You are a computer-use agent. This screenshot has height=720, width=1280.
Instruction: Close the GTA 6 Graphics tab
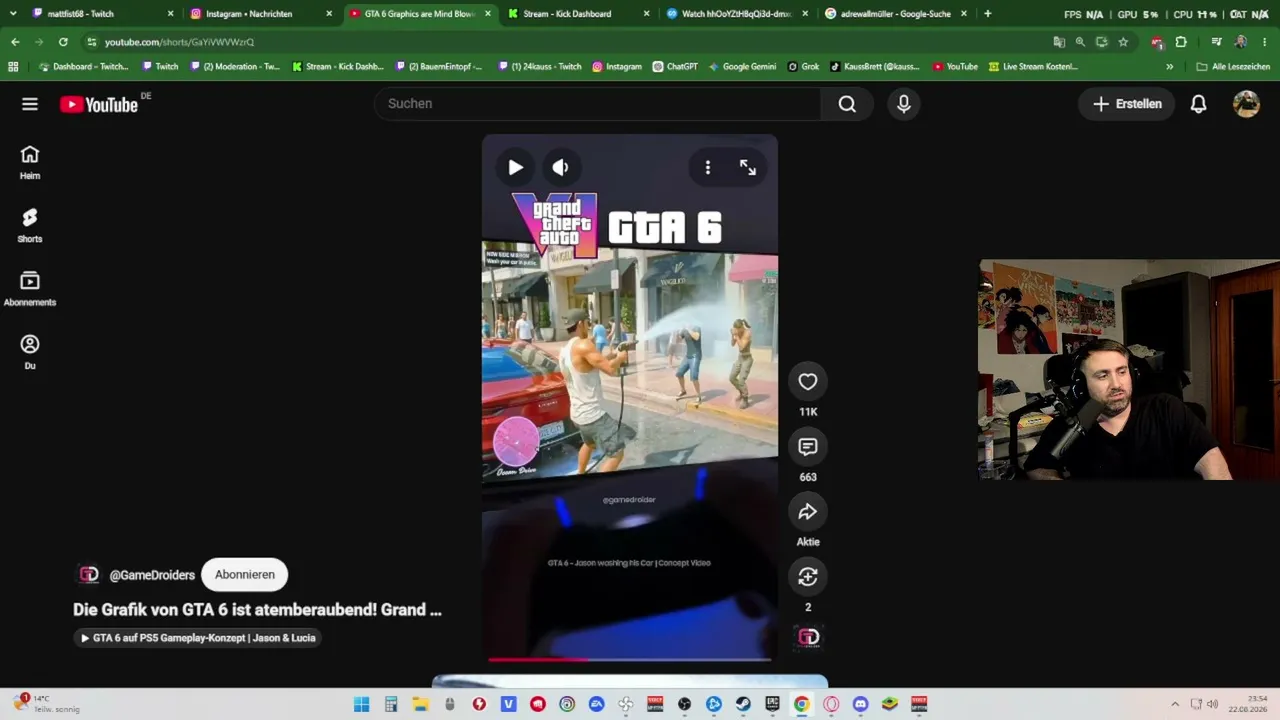[x=488, y=14]
